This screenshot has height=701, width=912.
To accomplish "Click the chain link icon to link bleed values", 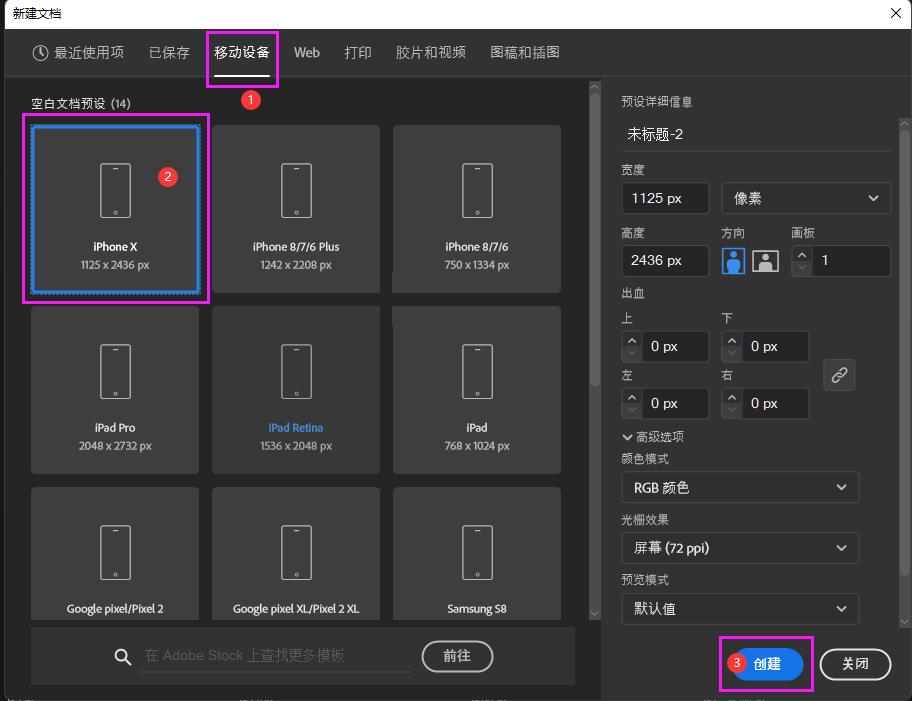I will coord(838,375).
